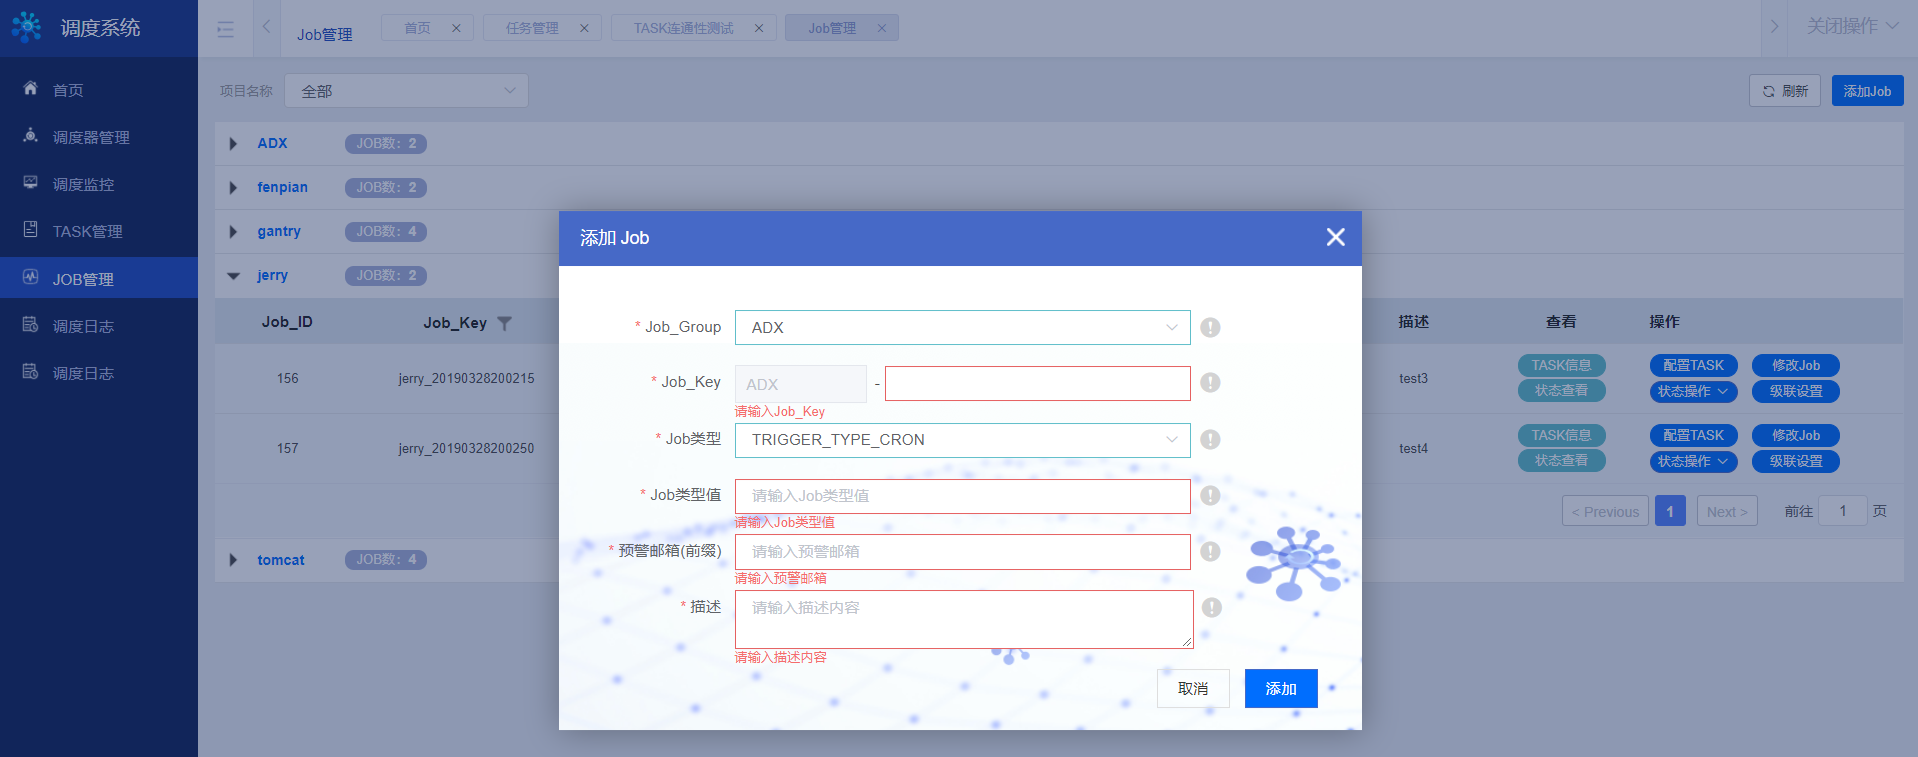
Task: Close the TASK连通性测试 tab
Action: tap(759, 28)
